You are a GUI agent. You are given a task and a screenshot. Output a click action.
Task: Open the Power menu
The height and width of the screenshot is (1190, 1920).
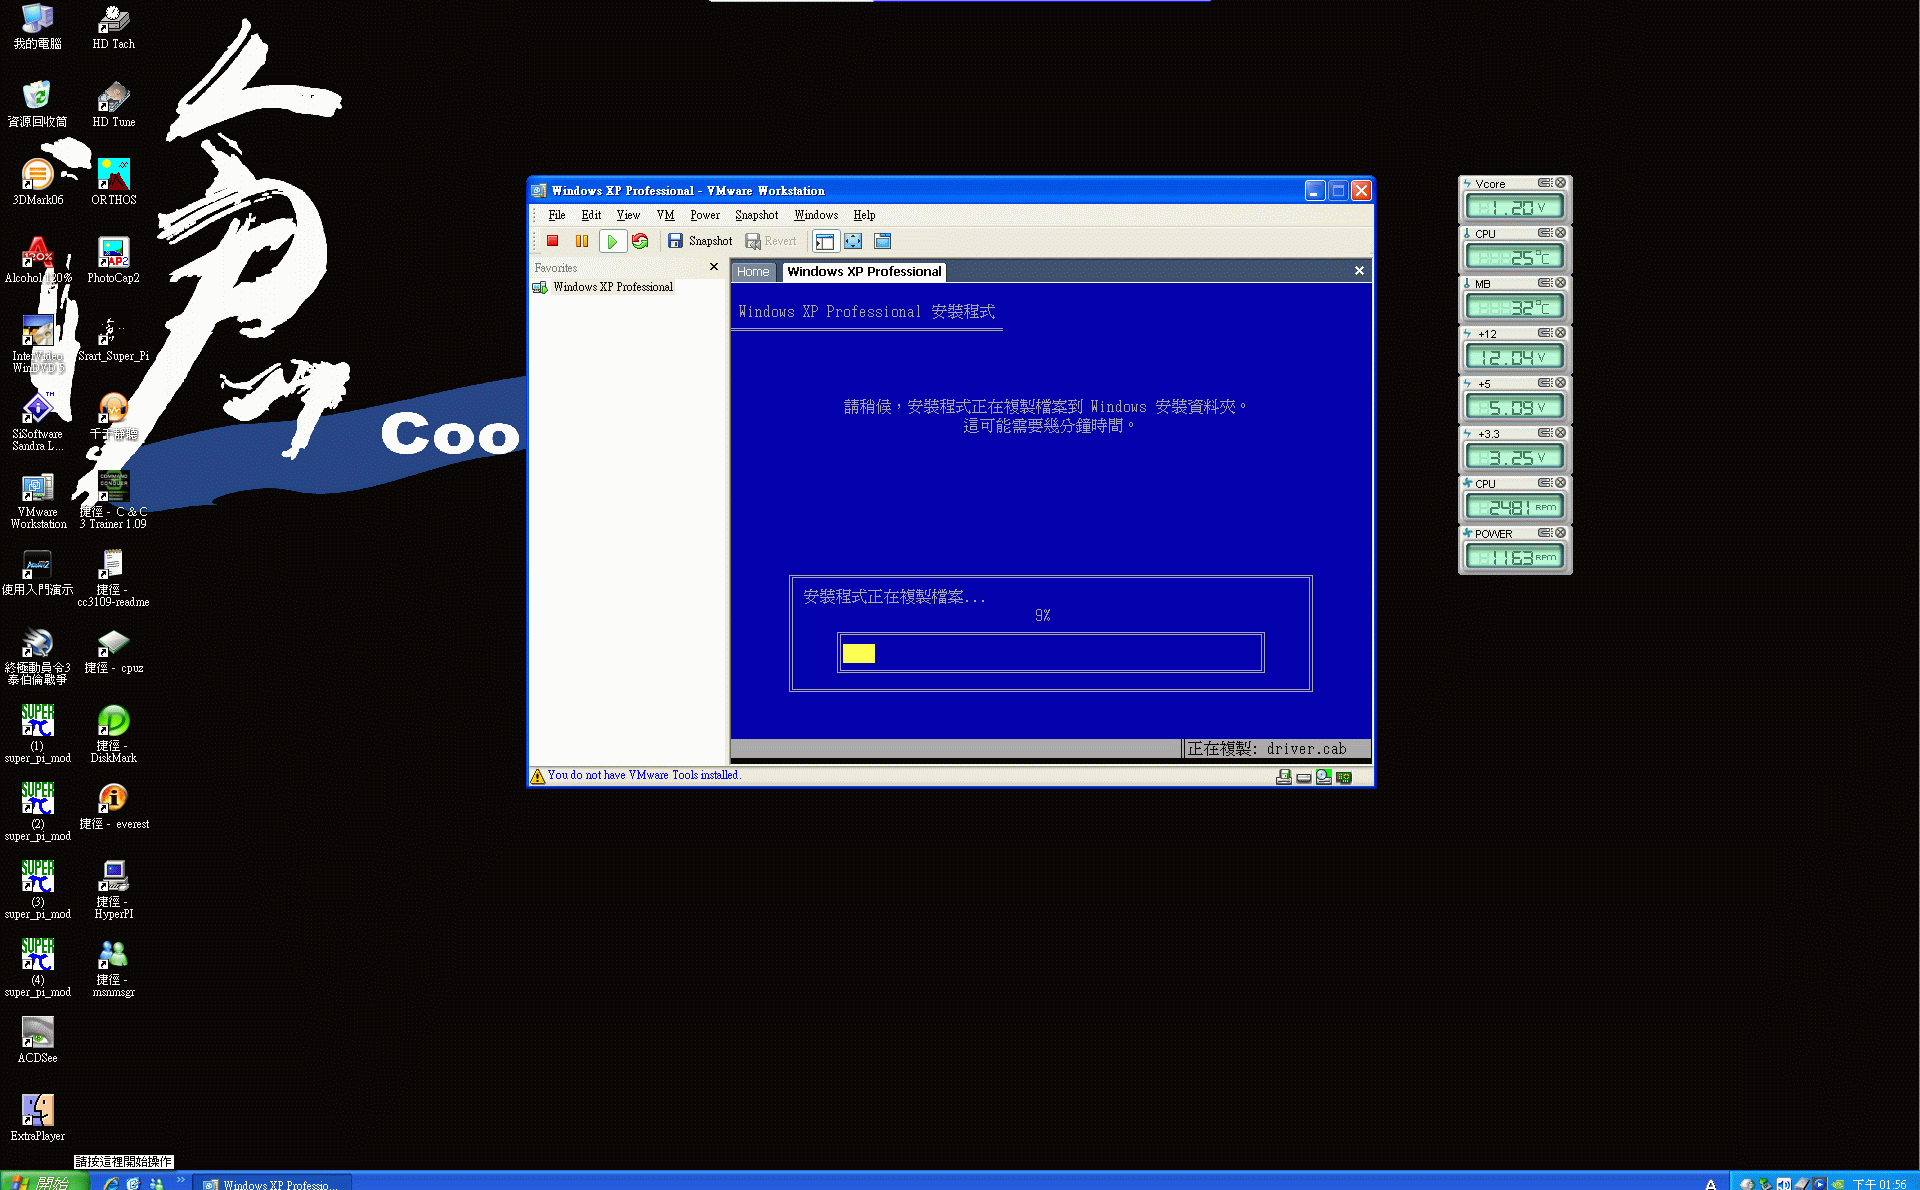(x=705, y=215)
